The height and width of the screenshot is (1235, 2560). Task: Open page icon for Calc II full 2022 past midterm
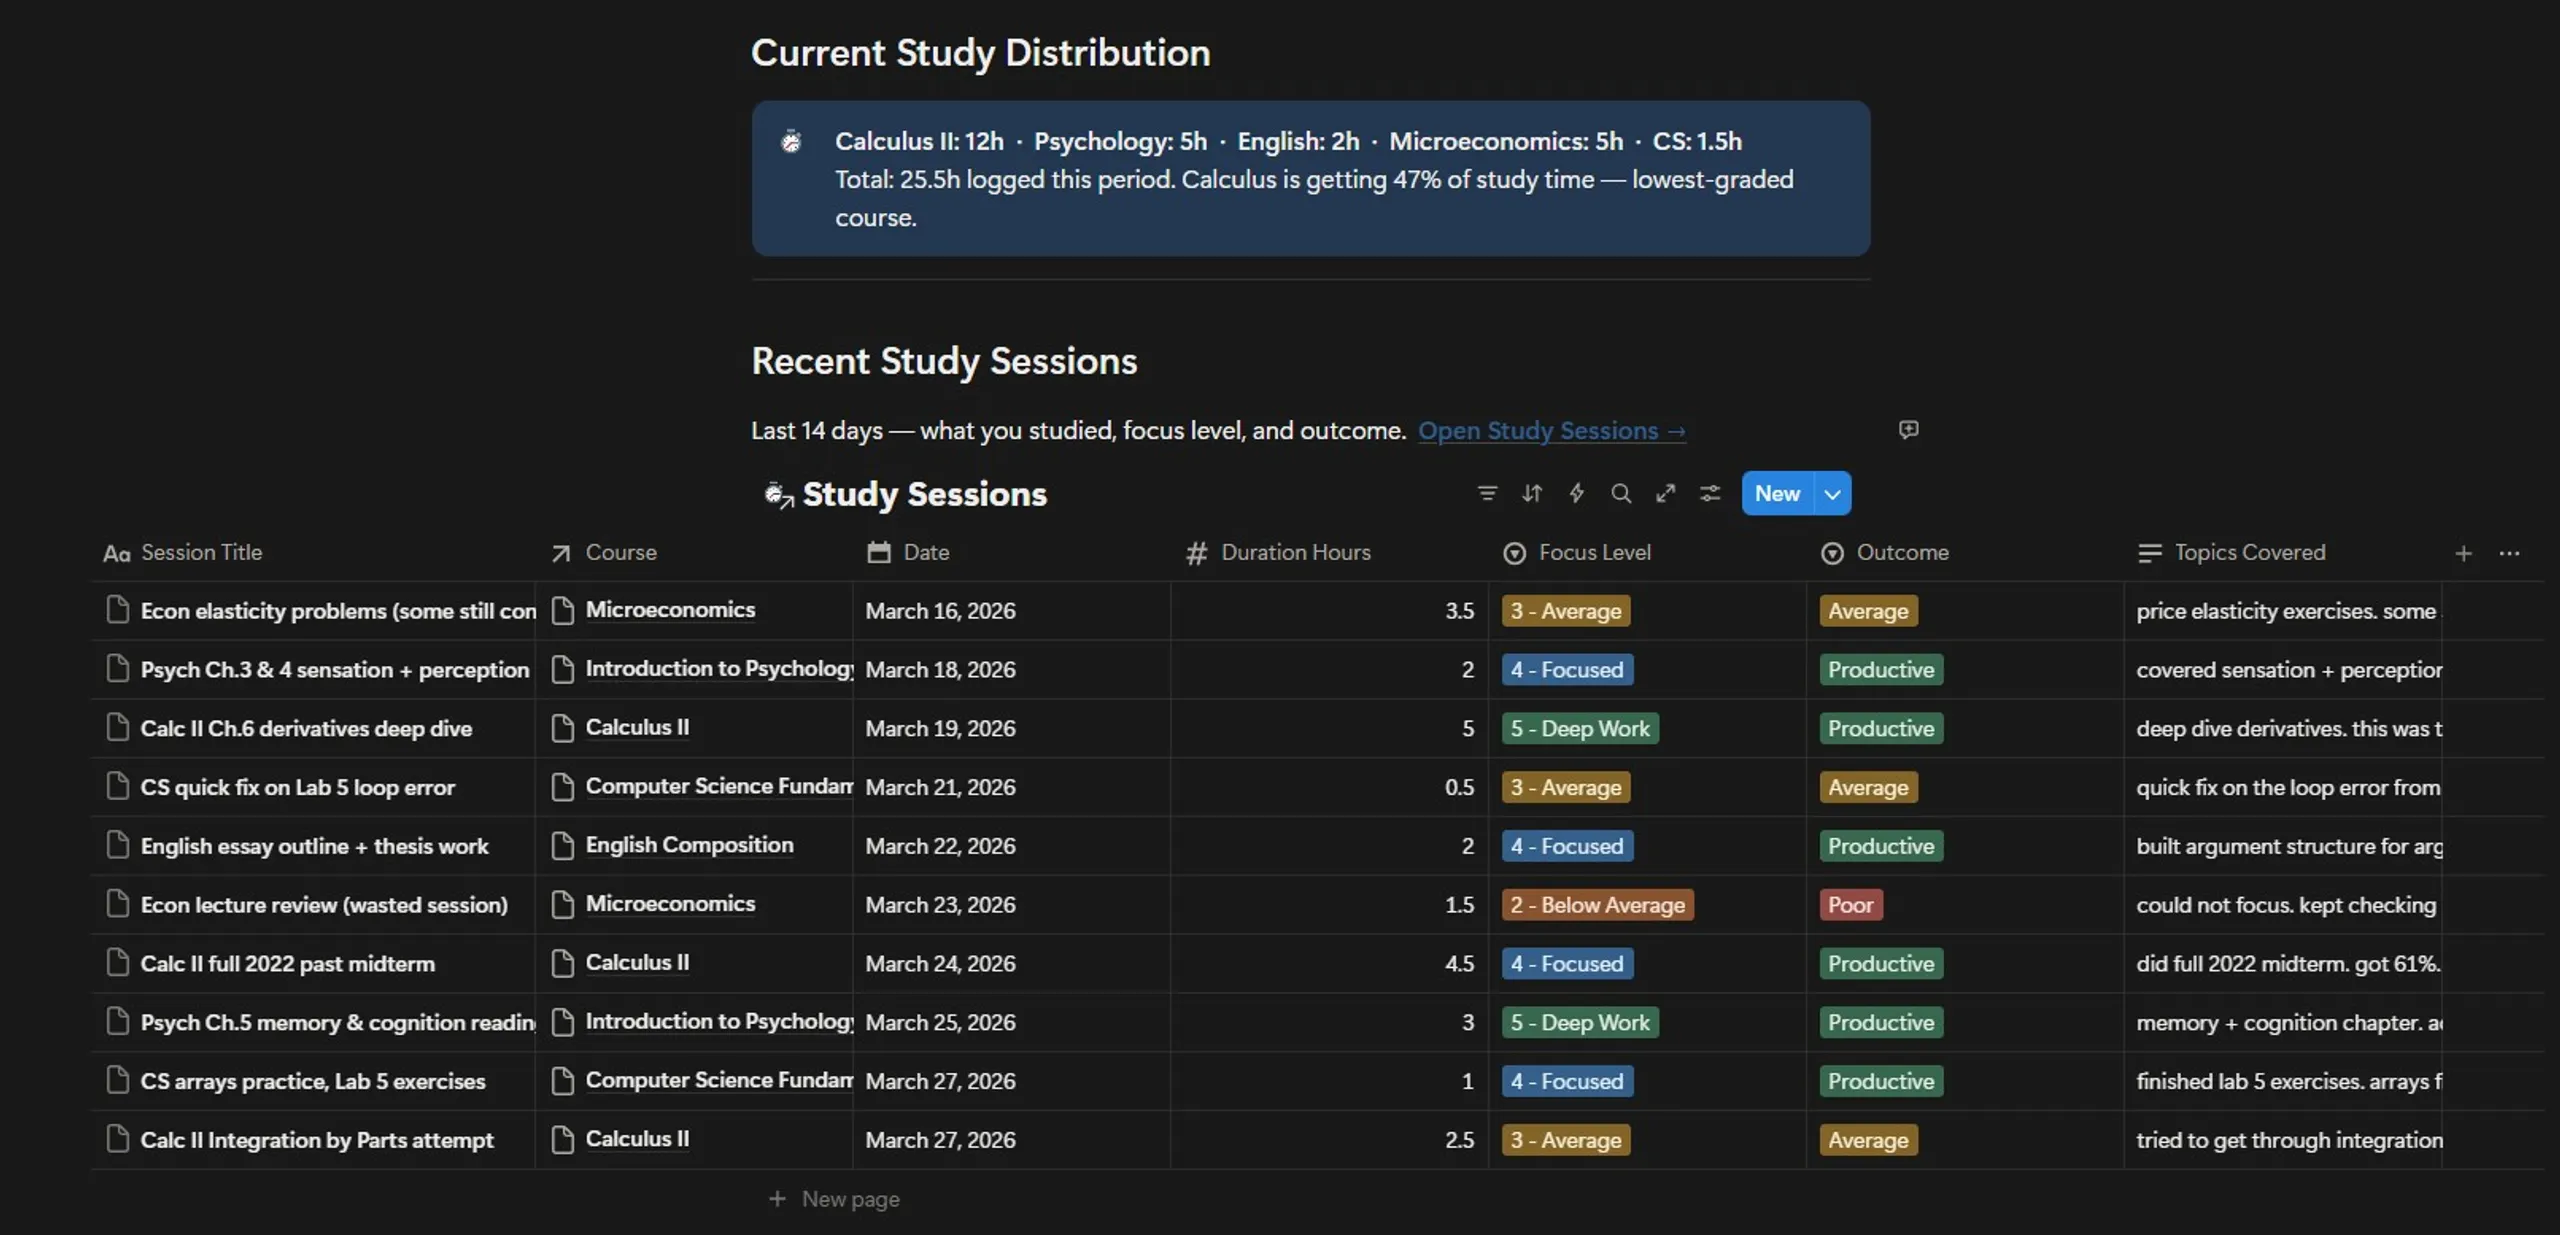[x=117, y=963]
